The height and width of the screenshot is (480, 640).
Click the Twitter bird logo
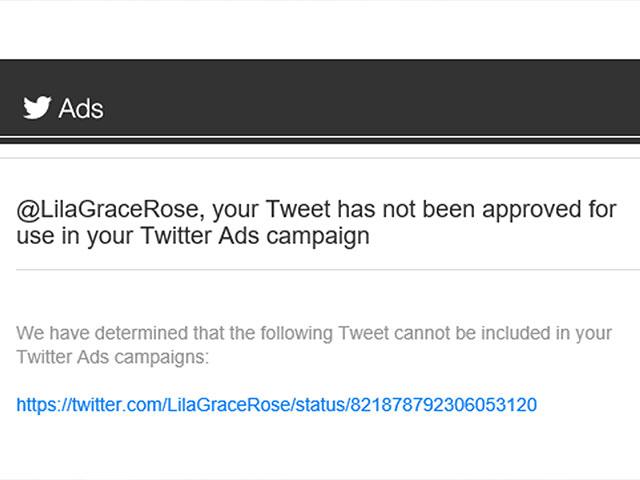[37, 108]
